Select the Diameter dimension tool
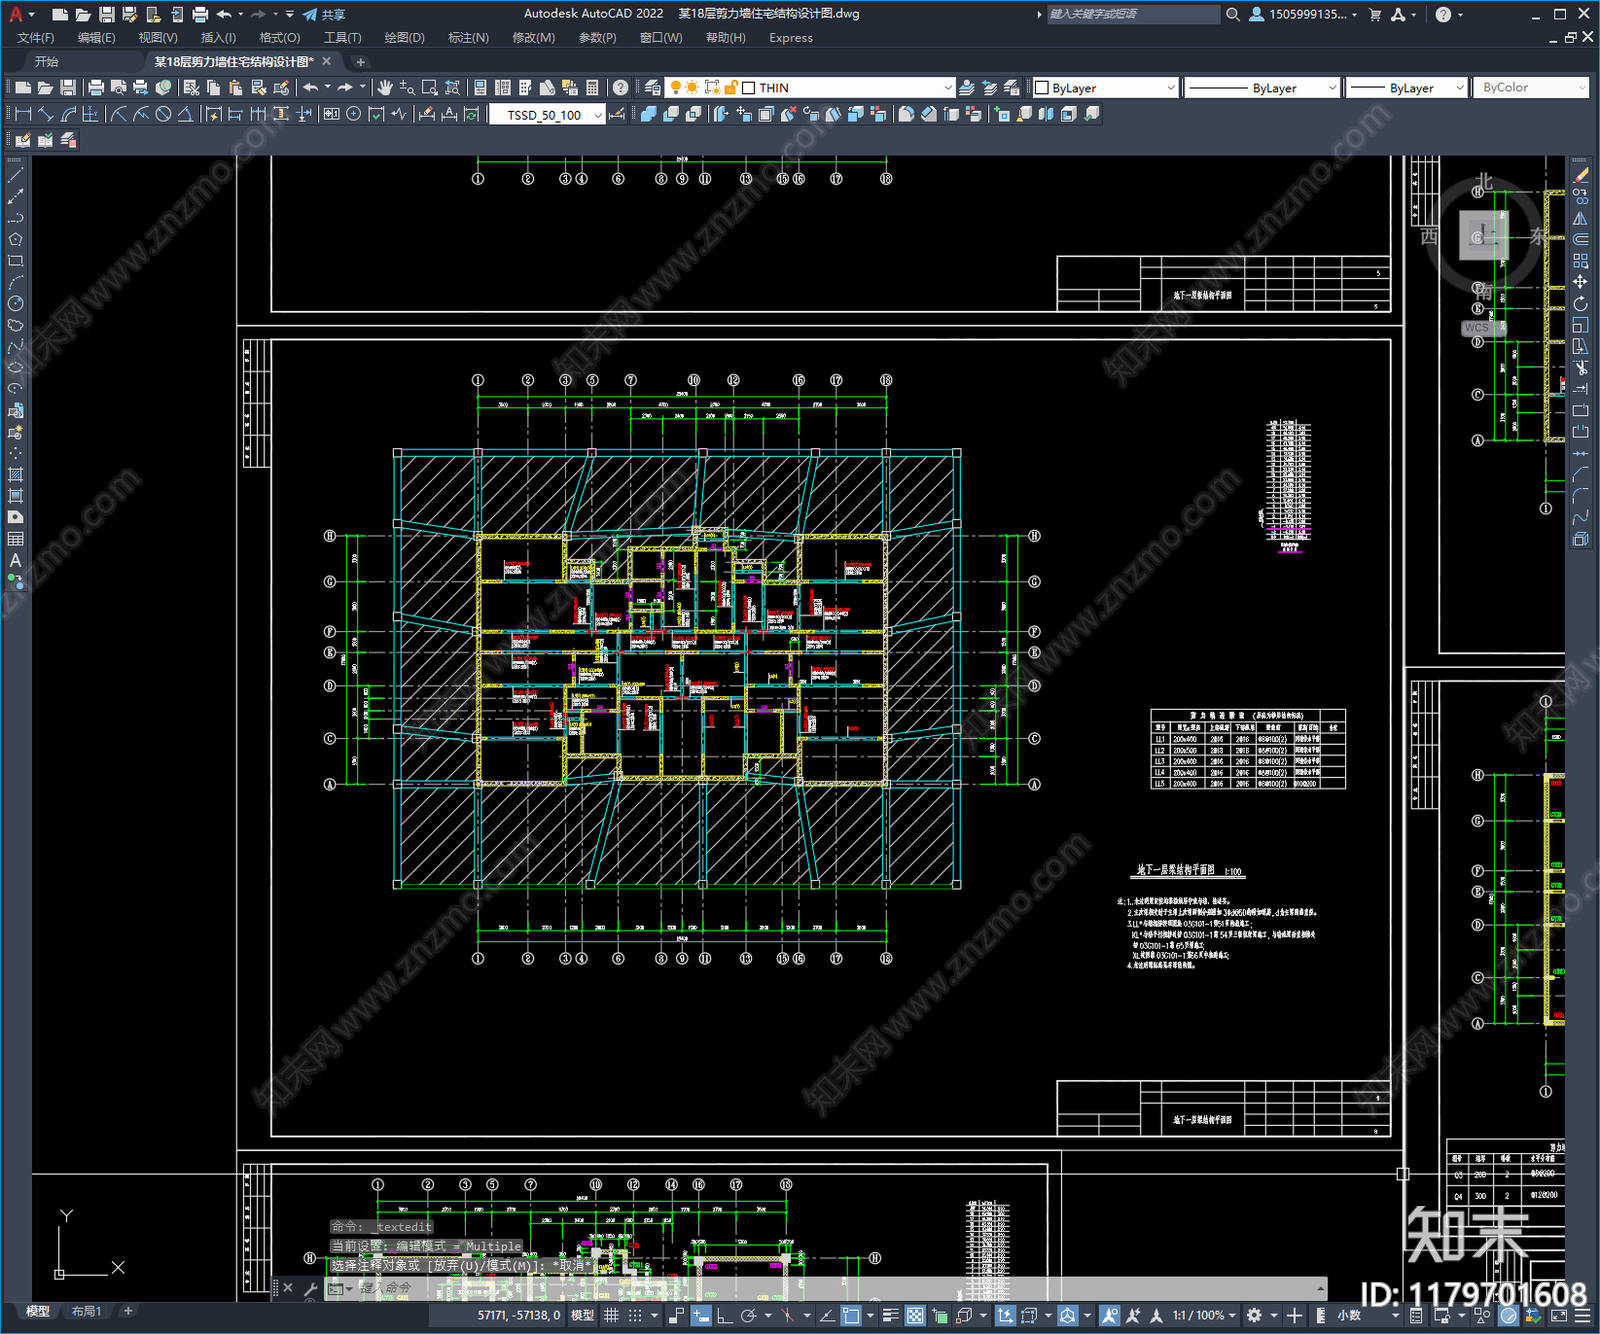1600x1334 pixels. pos(163,114)
